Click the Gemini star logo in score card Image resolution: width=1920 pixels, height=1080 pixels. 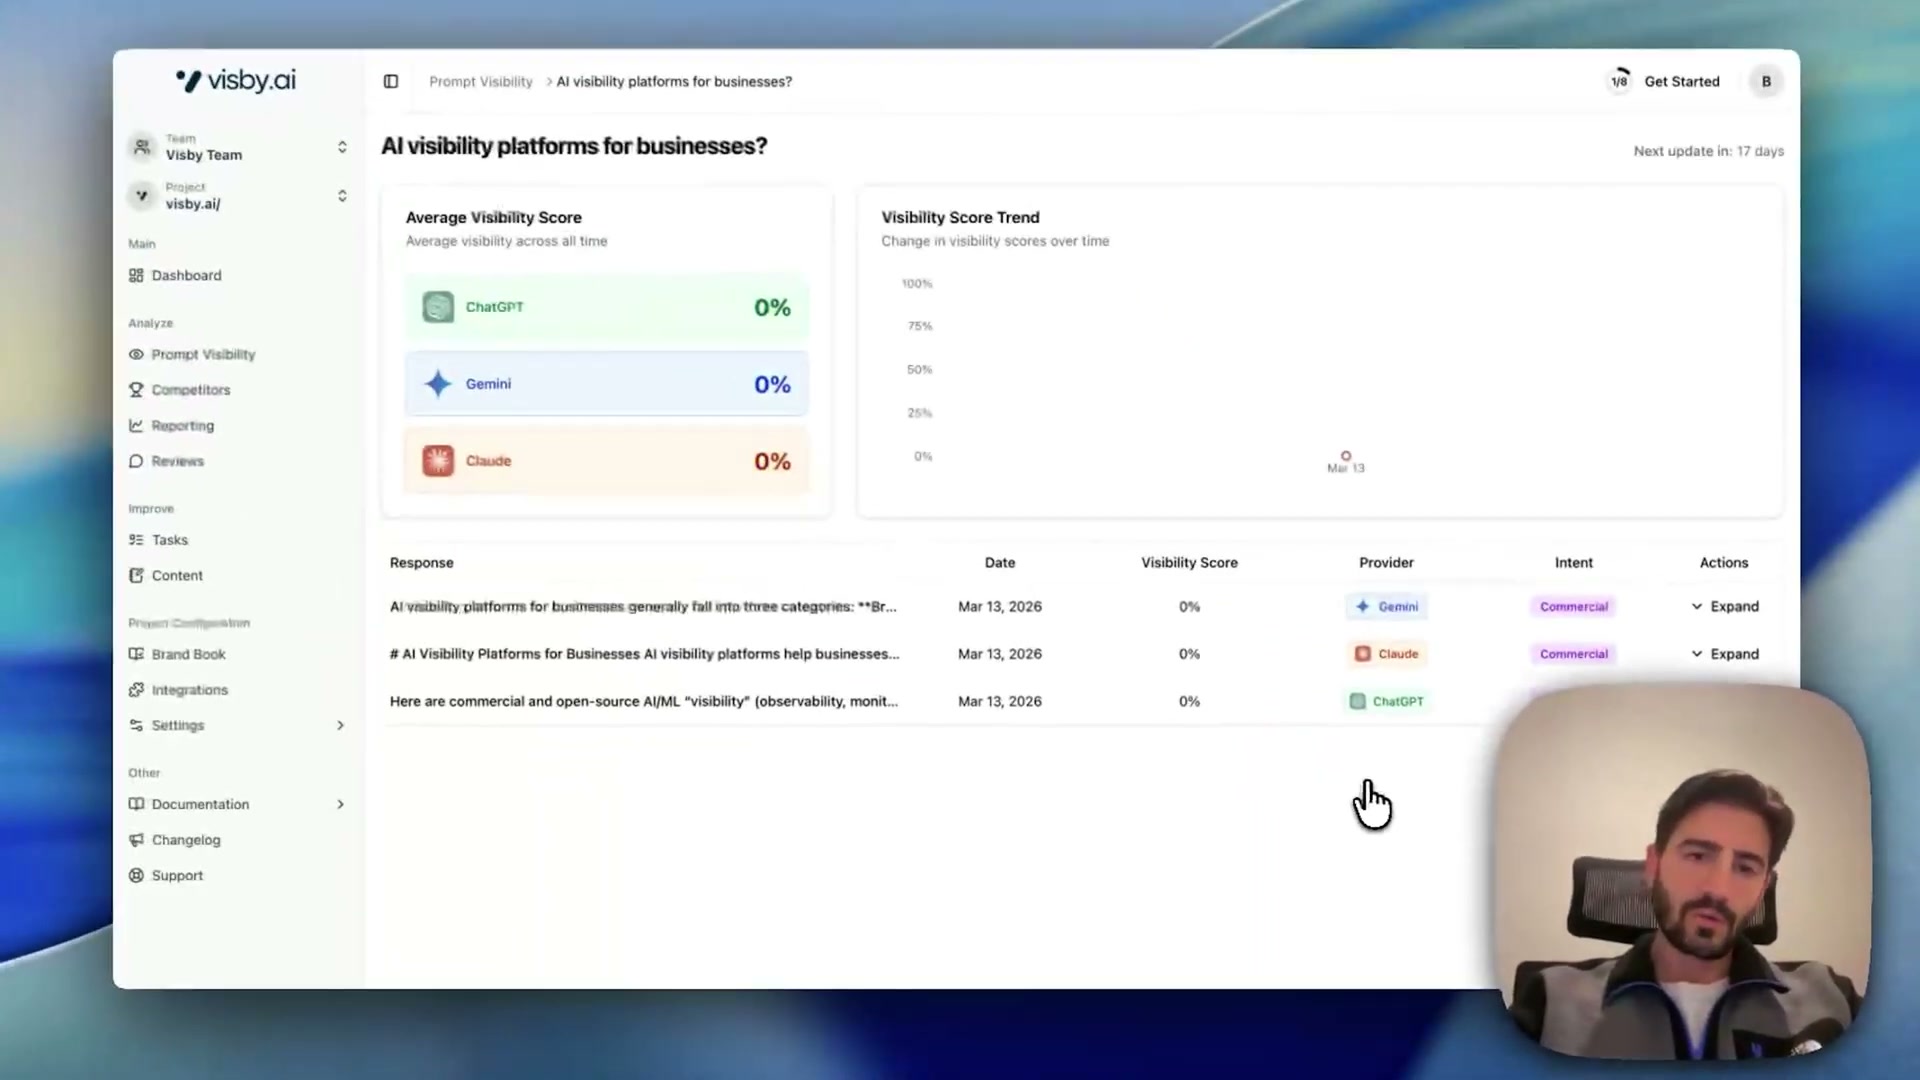tap(438, 384)
